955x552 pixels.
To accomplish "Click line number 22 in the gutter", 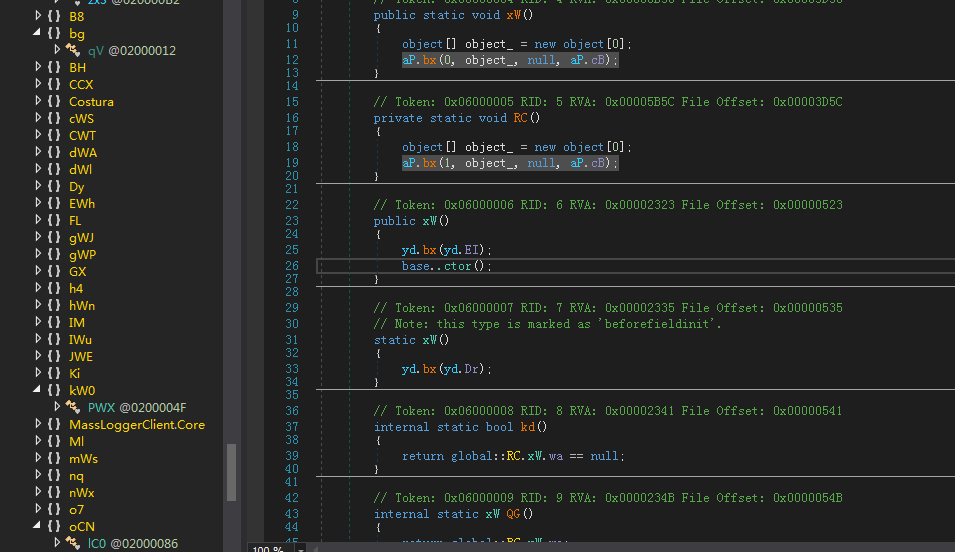I will 292,205.
